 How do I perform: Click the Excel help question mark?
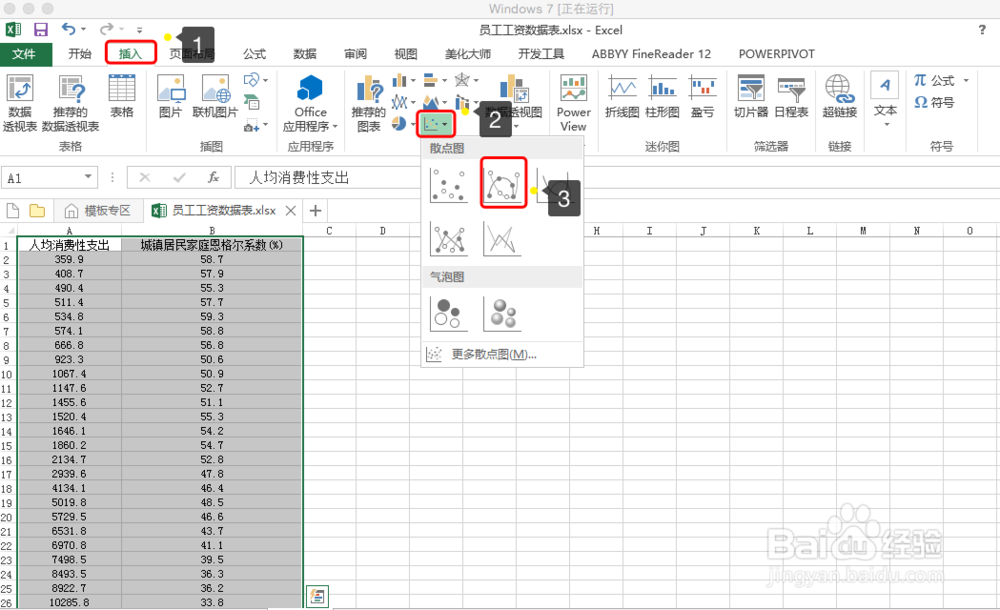point(982,29)
